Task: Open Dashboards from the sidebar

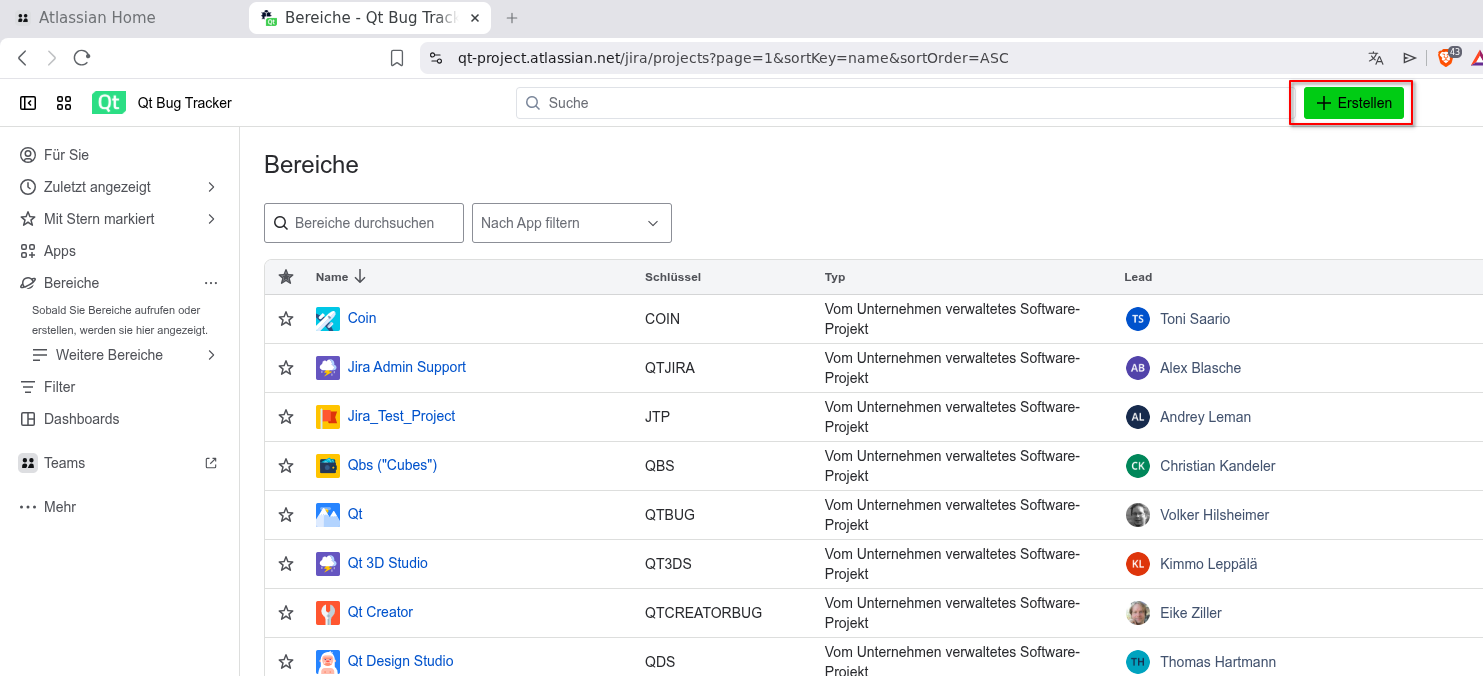Action: coord(81,419)
